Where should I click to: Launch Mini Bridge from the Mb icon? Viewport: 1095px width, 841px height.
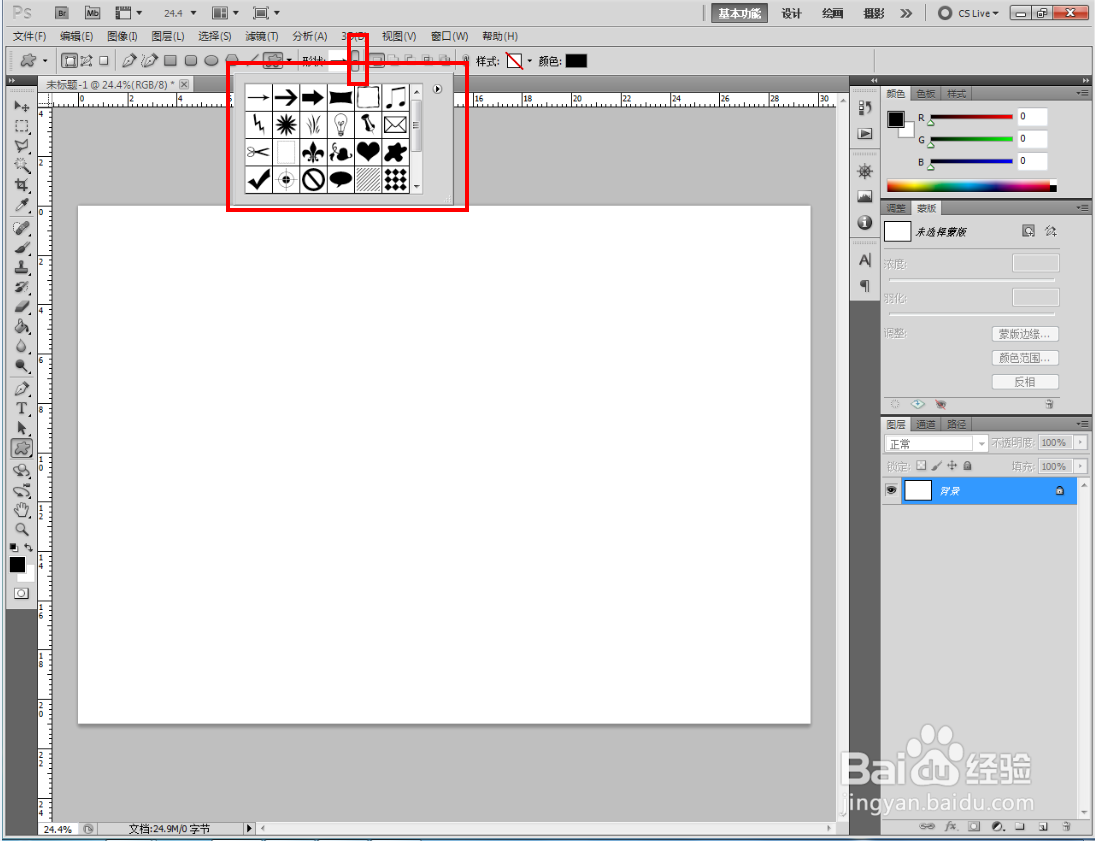92,13
